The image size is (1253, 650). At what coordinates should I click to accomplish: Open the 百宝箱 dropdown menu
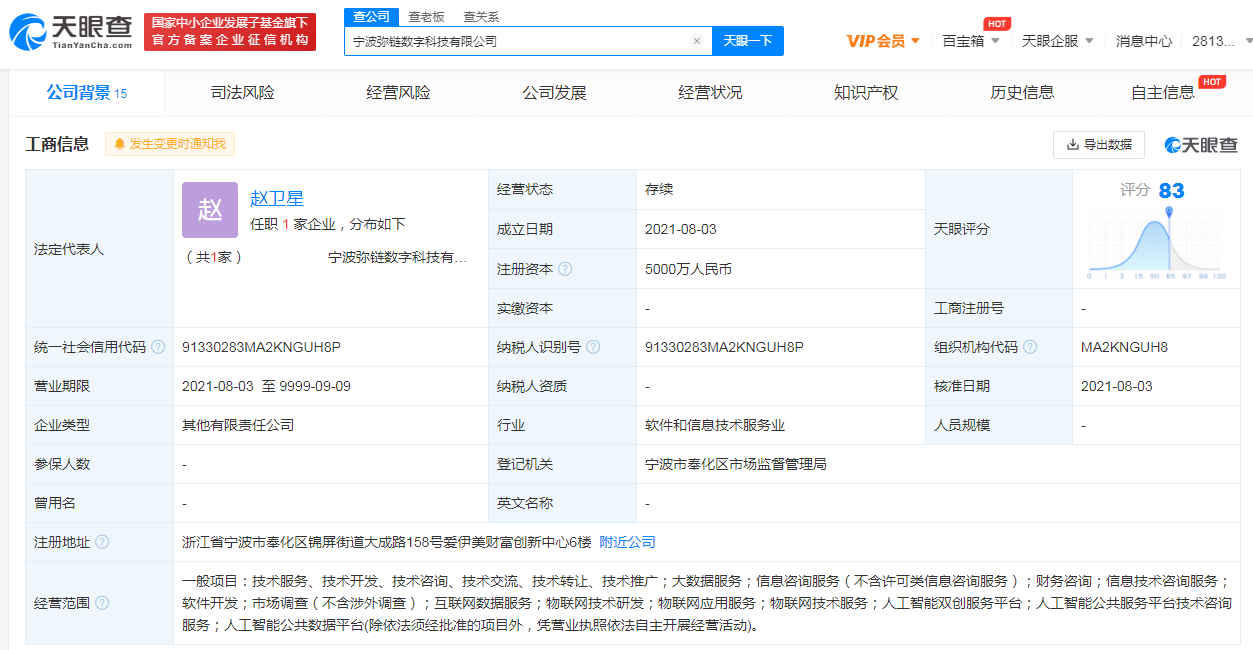point(970,41)
